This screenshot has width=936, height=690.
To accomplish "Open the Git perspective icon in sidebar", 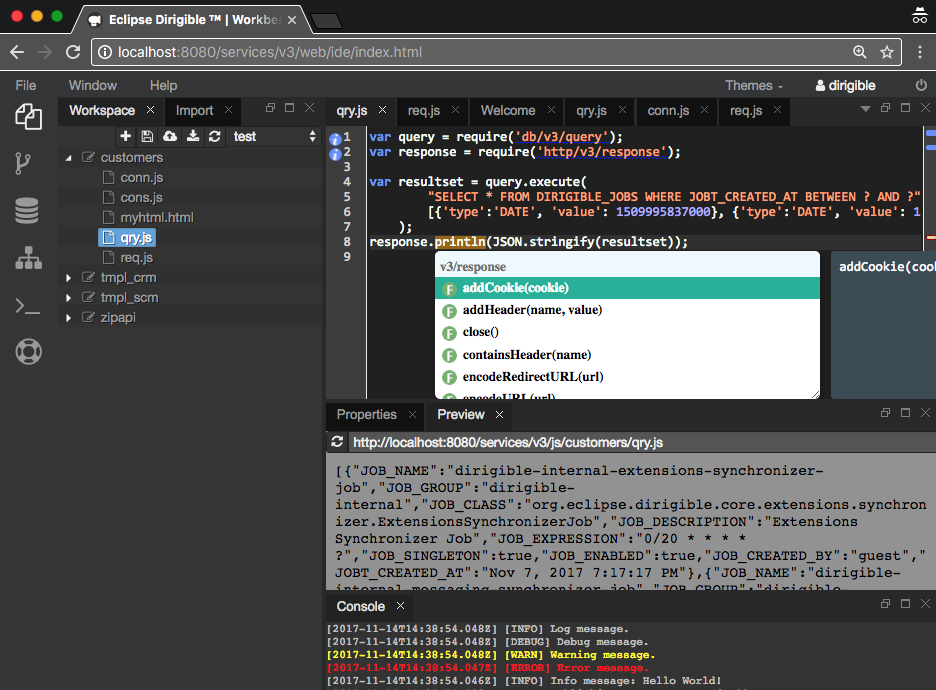I will tap(23, 163).
